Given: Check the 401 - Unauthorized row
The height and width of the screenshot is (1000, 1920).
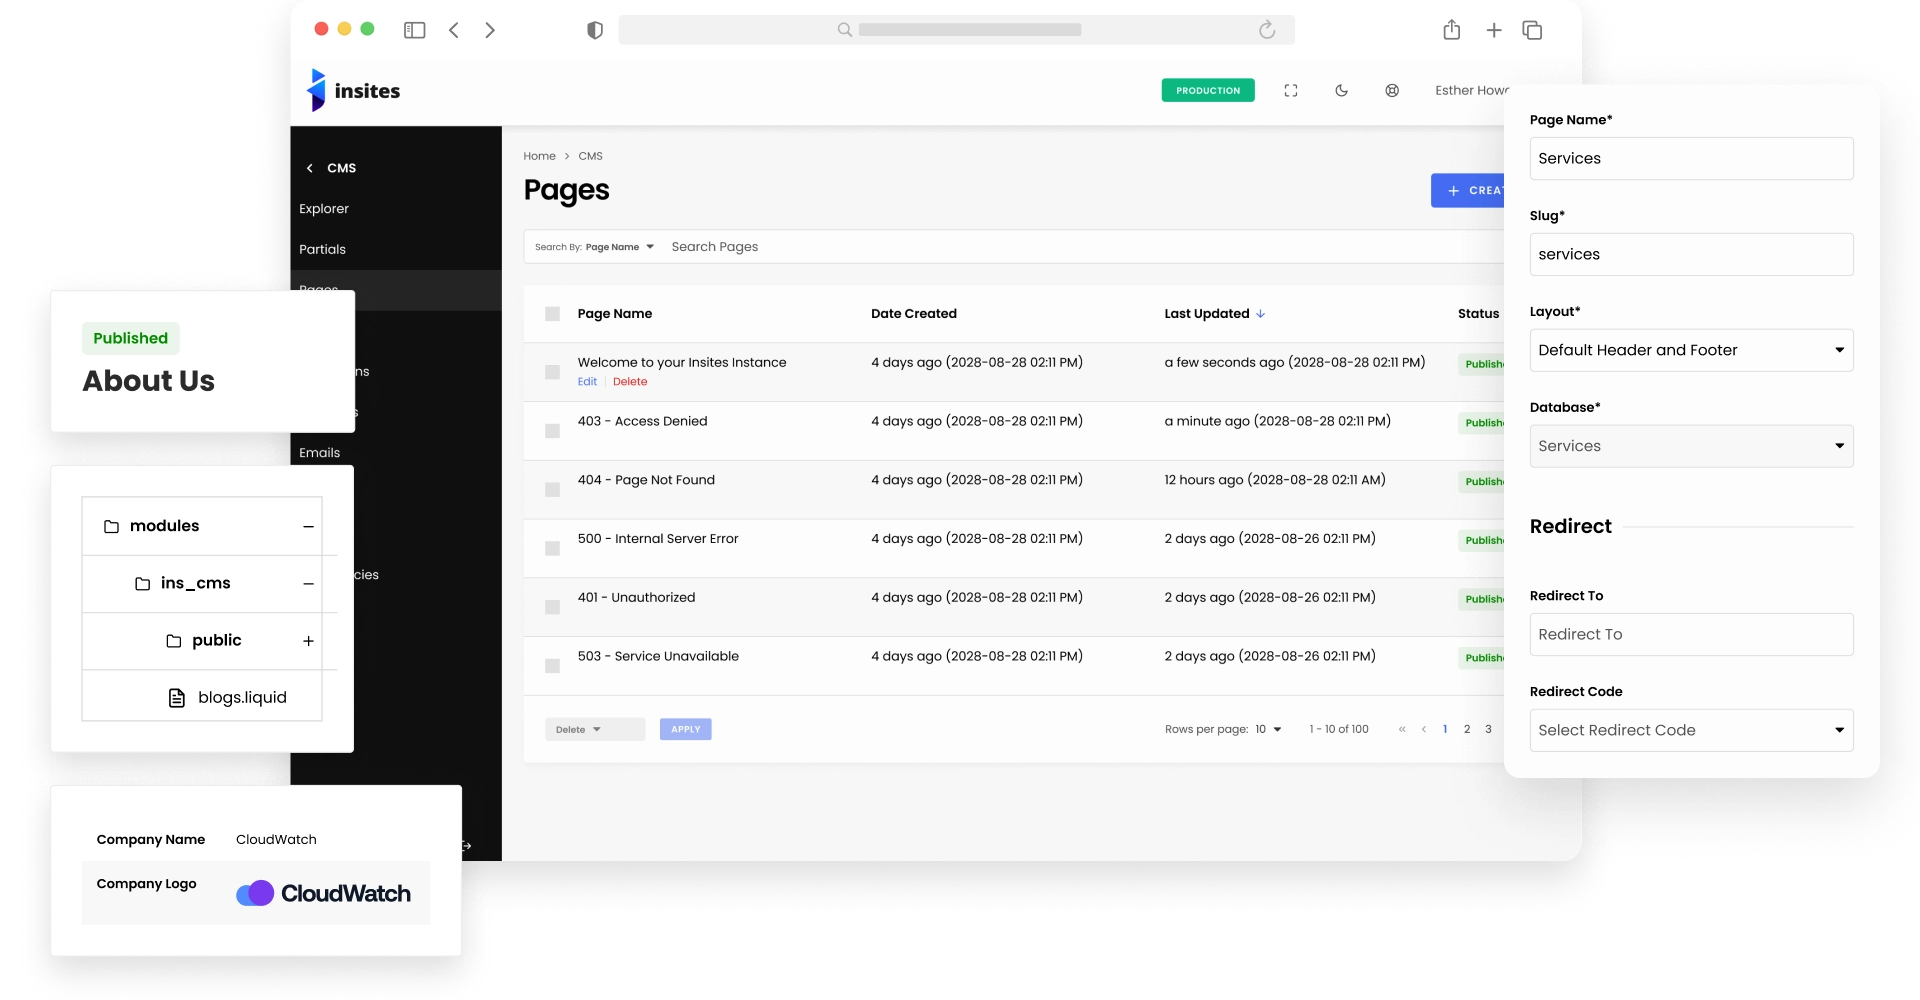Looking at the screenshot, I should tap(552, 607).
